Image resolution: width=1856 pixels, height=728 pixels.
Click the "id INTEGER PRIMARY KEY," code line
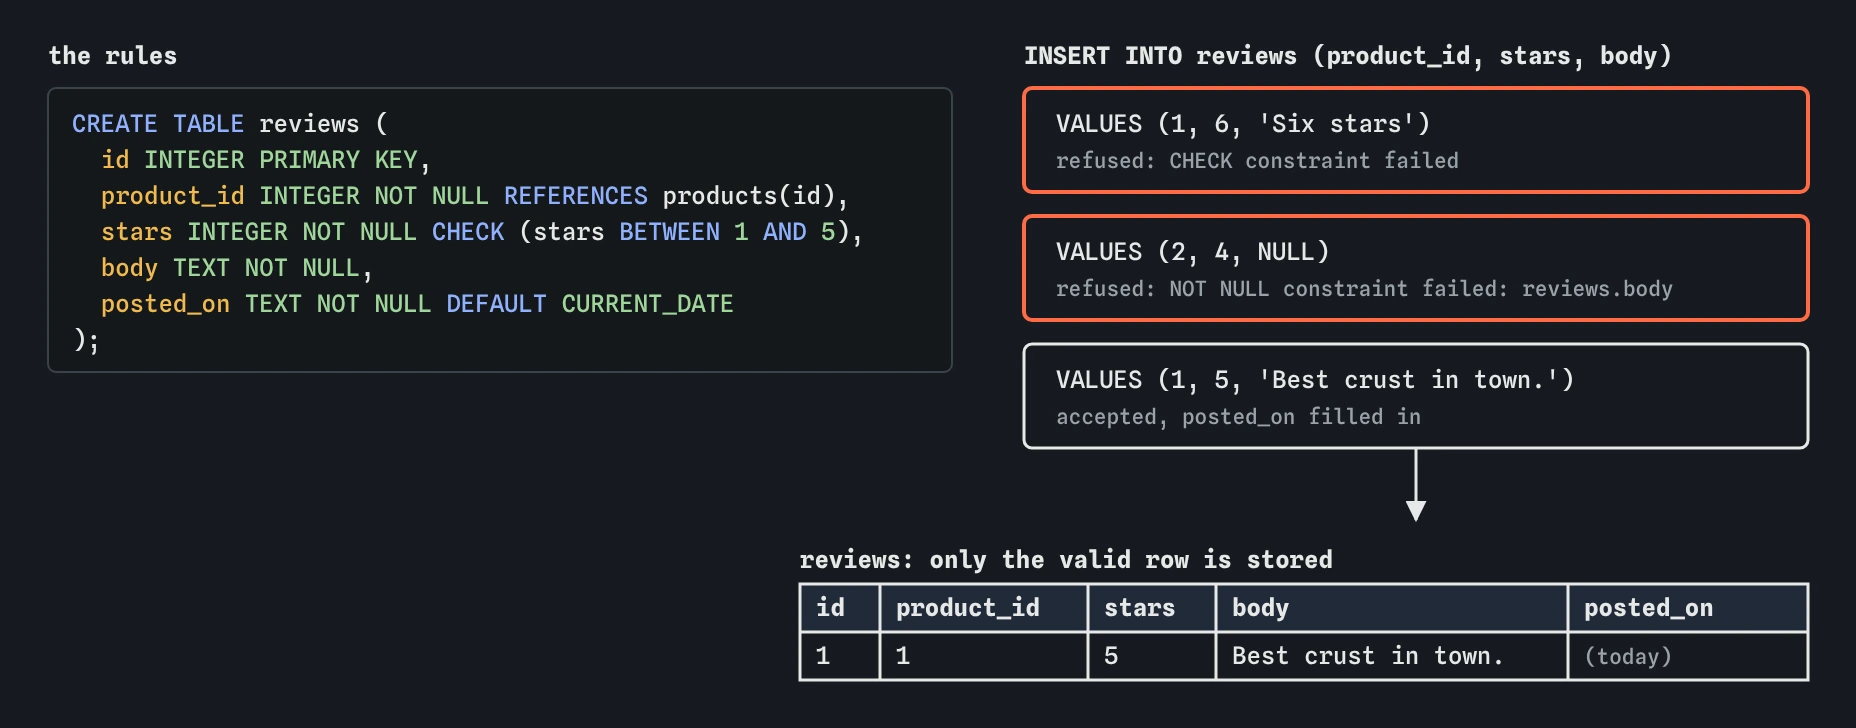(266, 160)
